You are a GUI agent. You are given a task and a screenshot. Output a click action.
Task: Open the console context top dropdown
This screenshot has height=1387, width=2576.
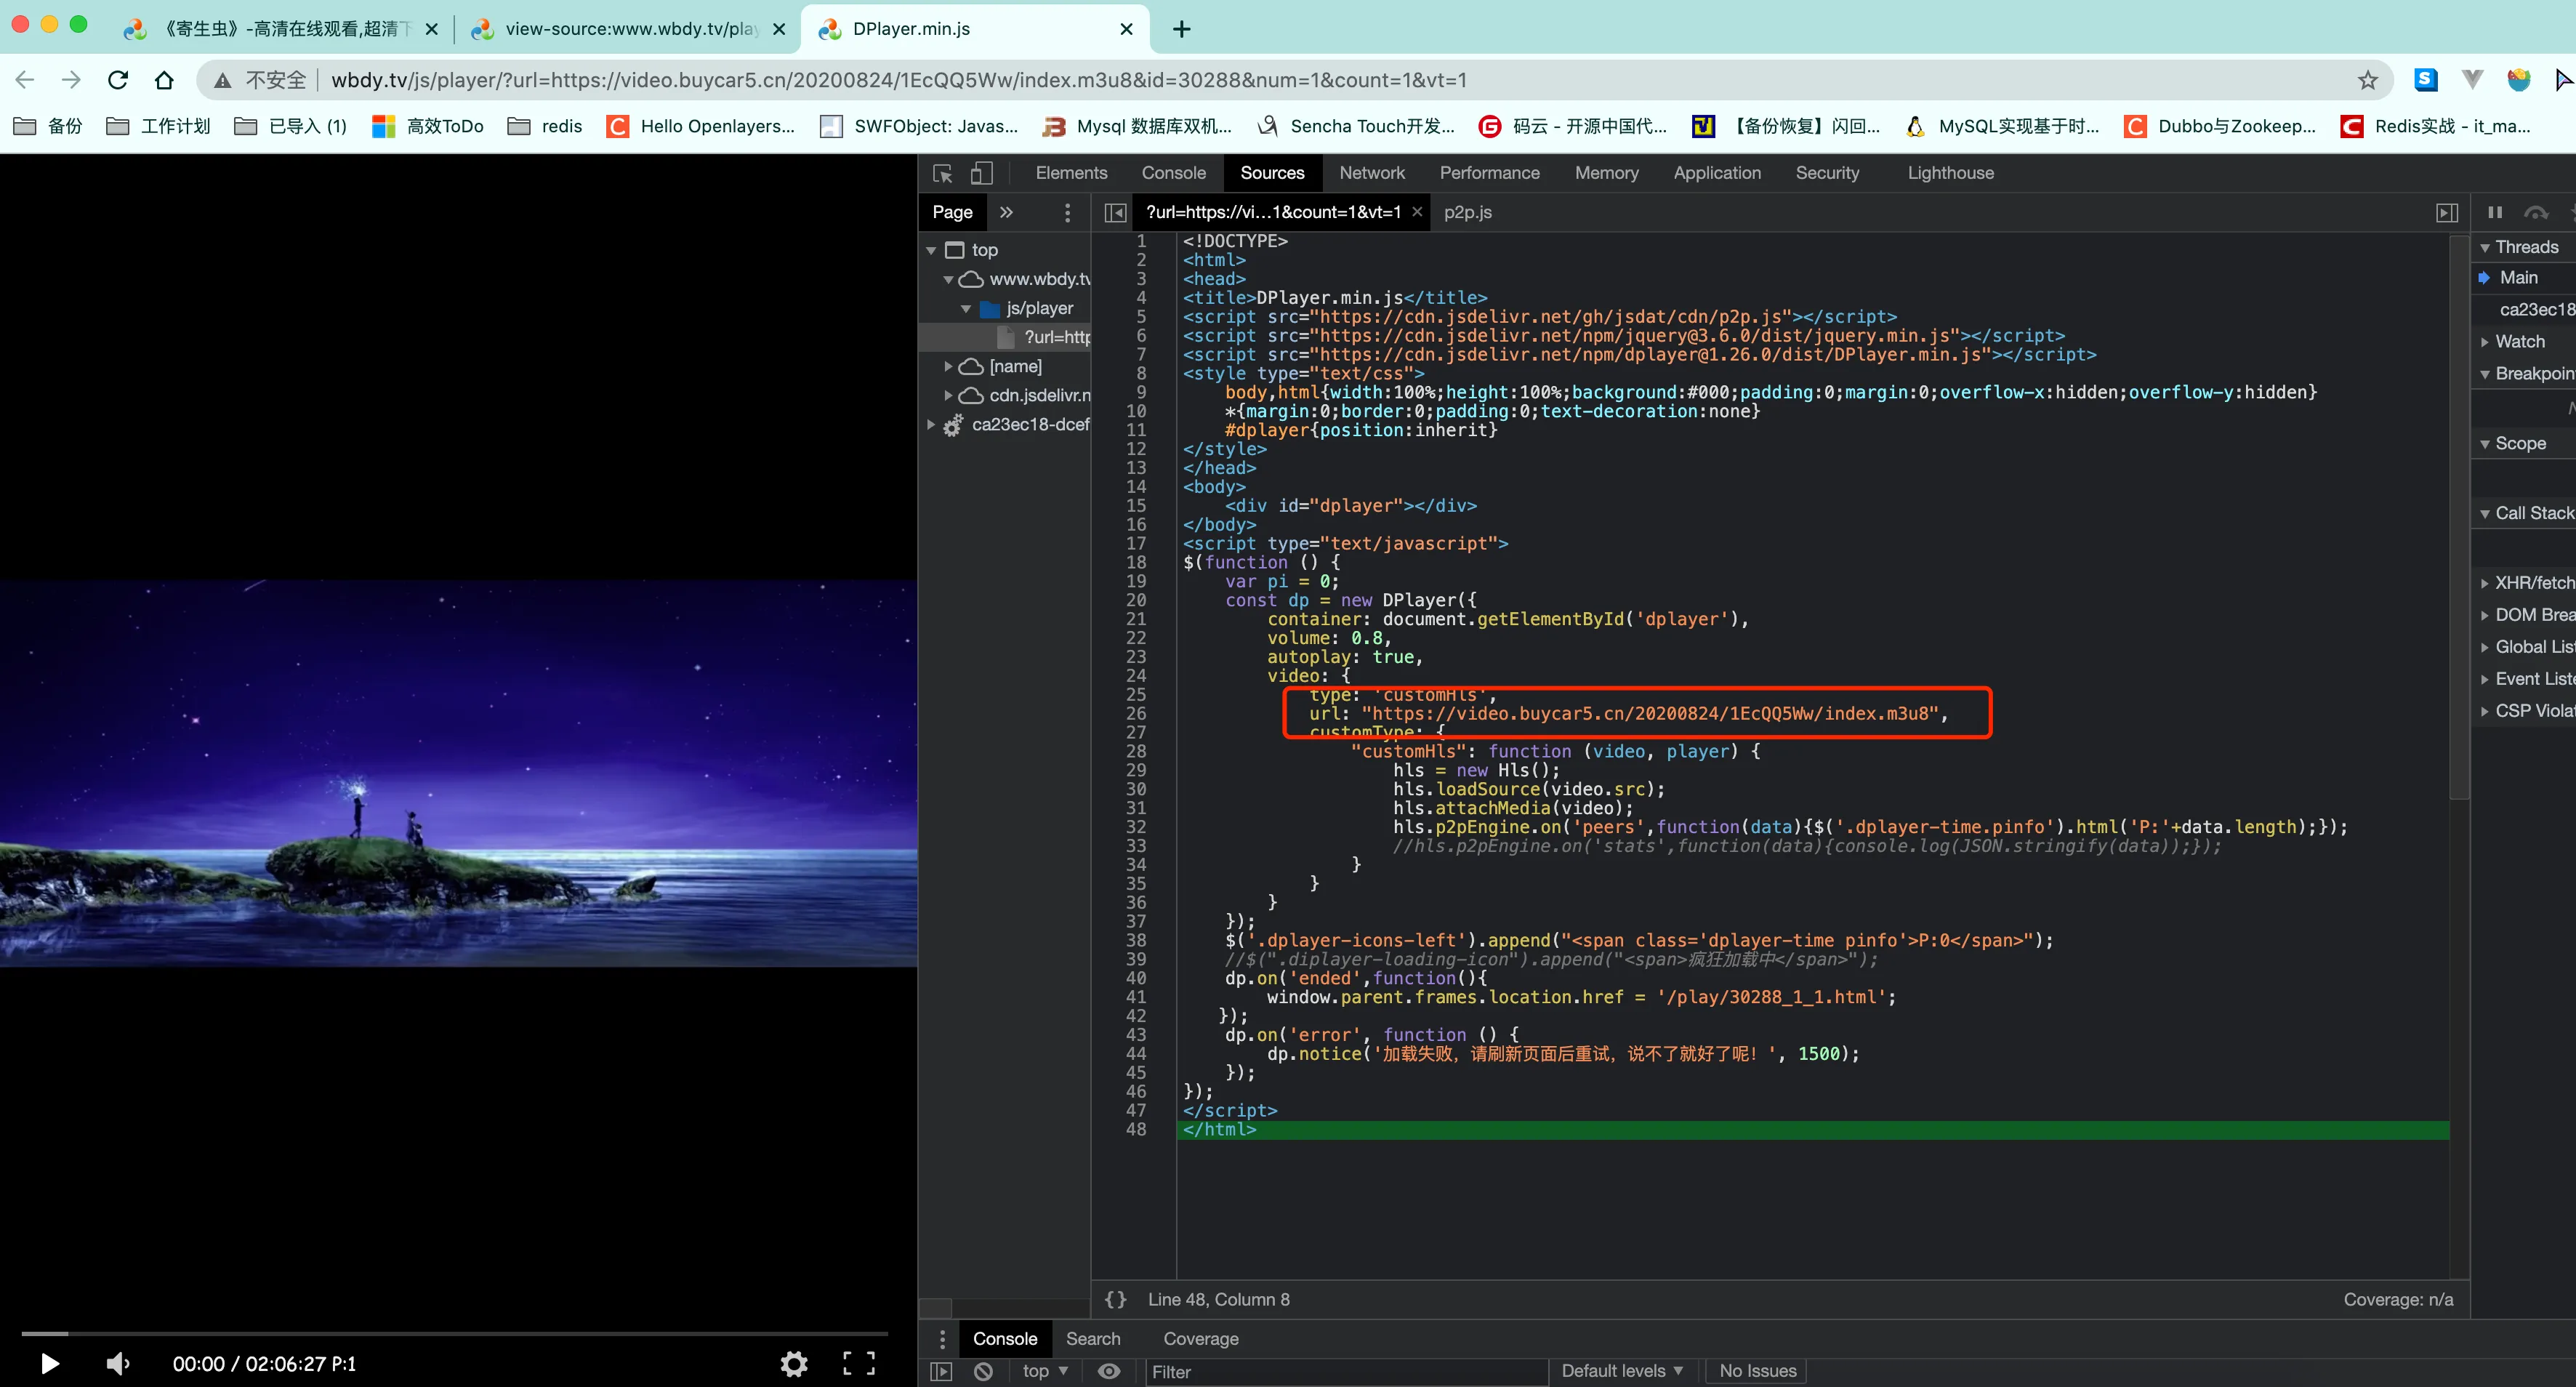[1045, 1371]
